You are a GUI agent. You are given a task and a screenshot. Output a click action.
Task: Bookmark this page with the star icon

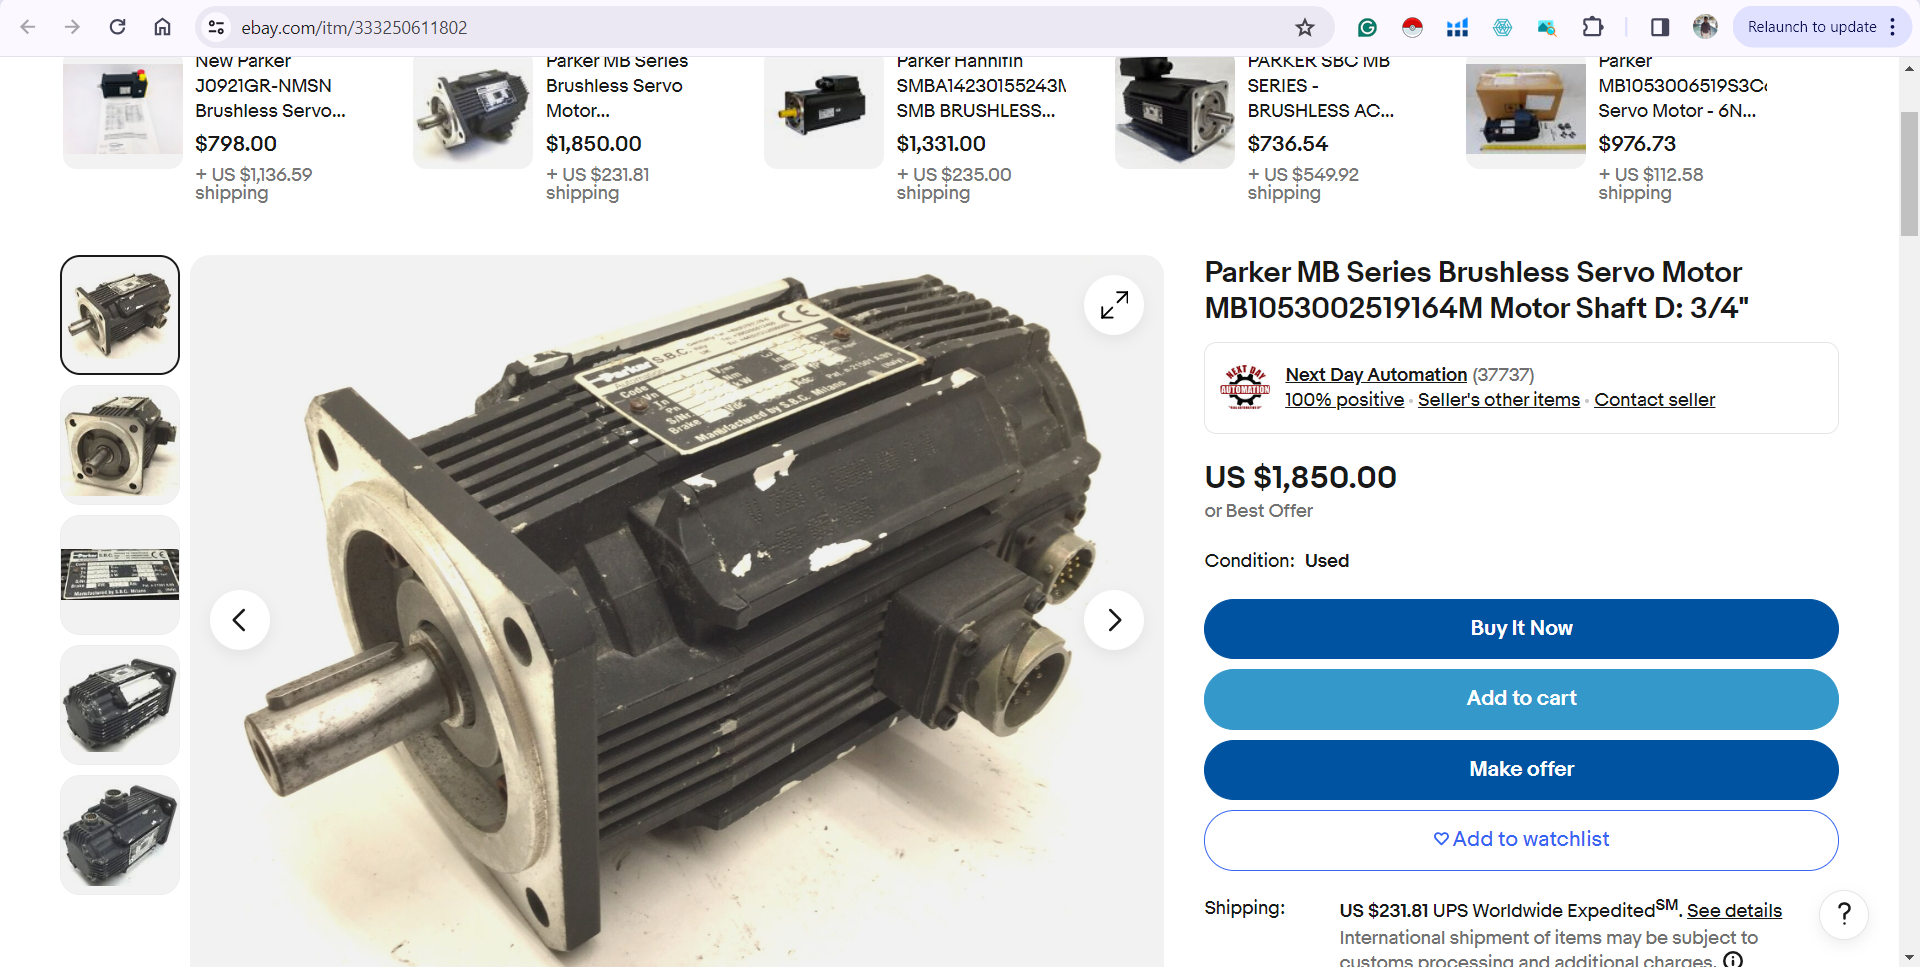[1305, 27]
